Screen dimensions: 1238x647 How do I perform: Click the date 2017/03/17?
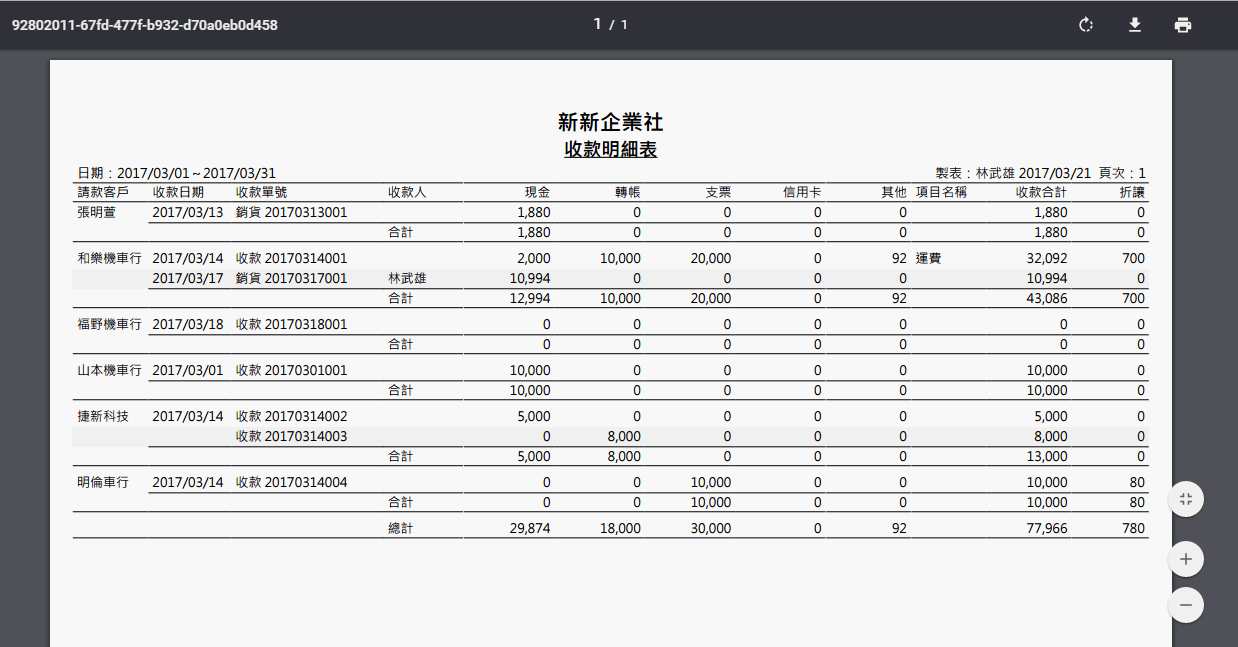[x=188, y=278]
